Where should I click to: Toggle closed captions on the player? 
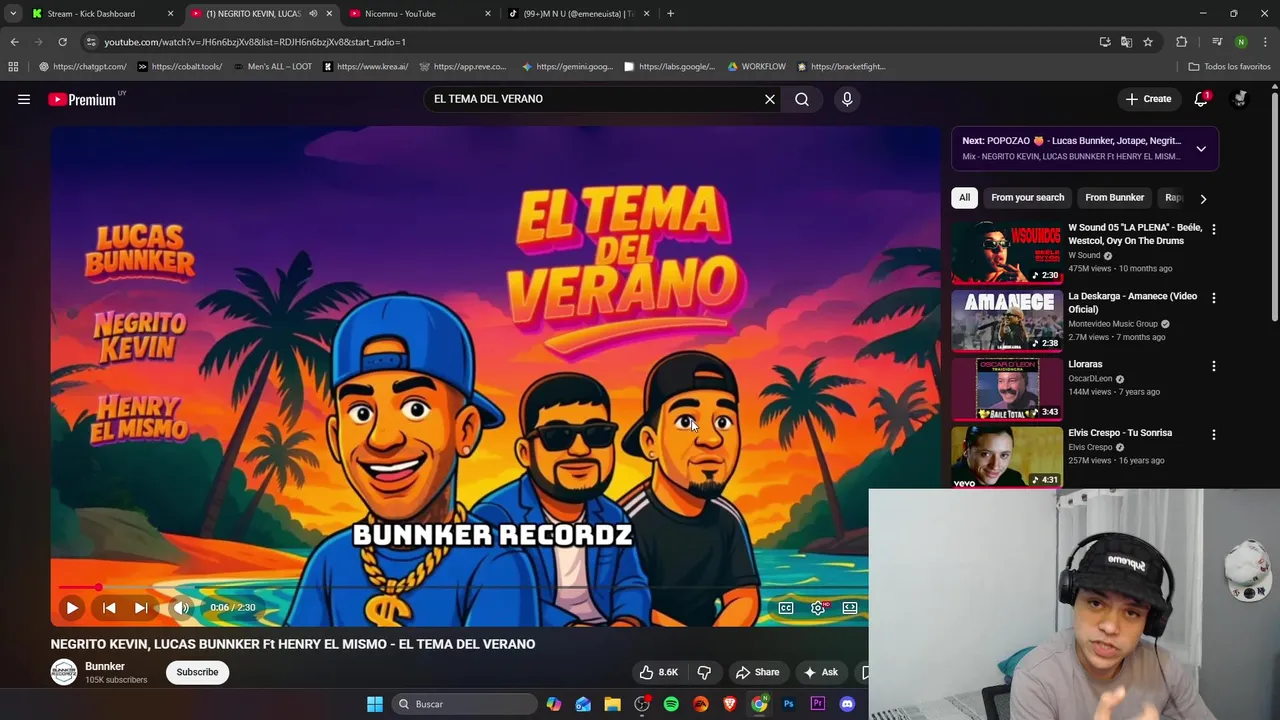click(x=786, y=607)
